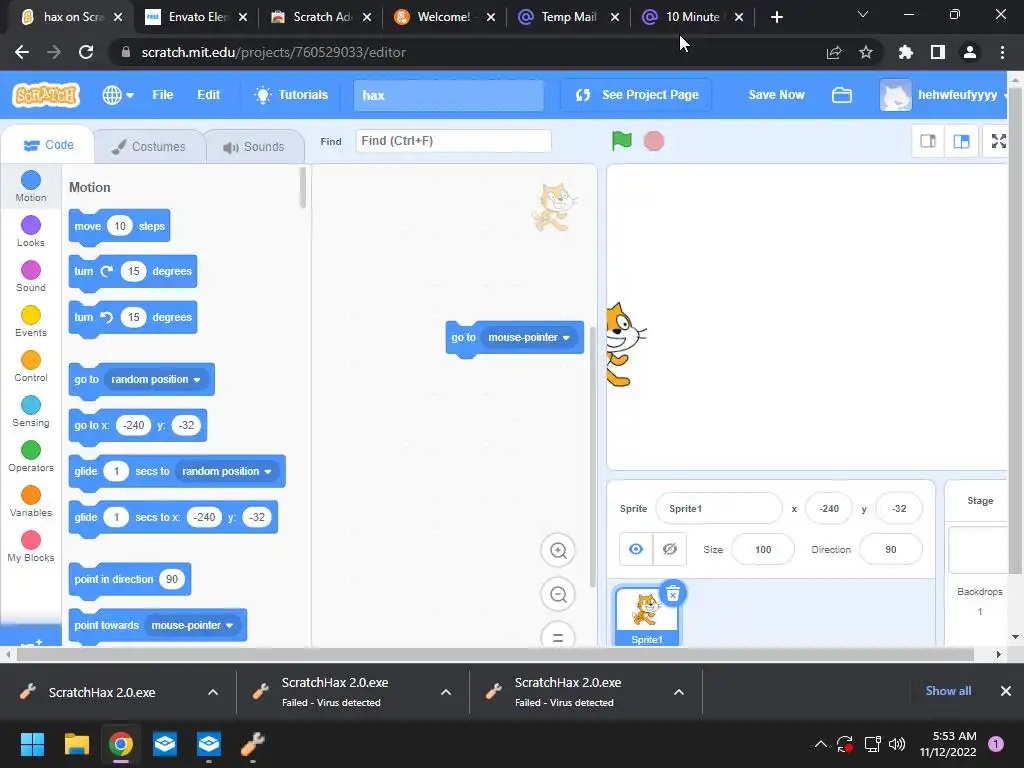
Task: Click the Scratch logo
Action: click(46, 95)
